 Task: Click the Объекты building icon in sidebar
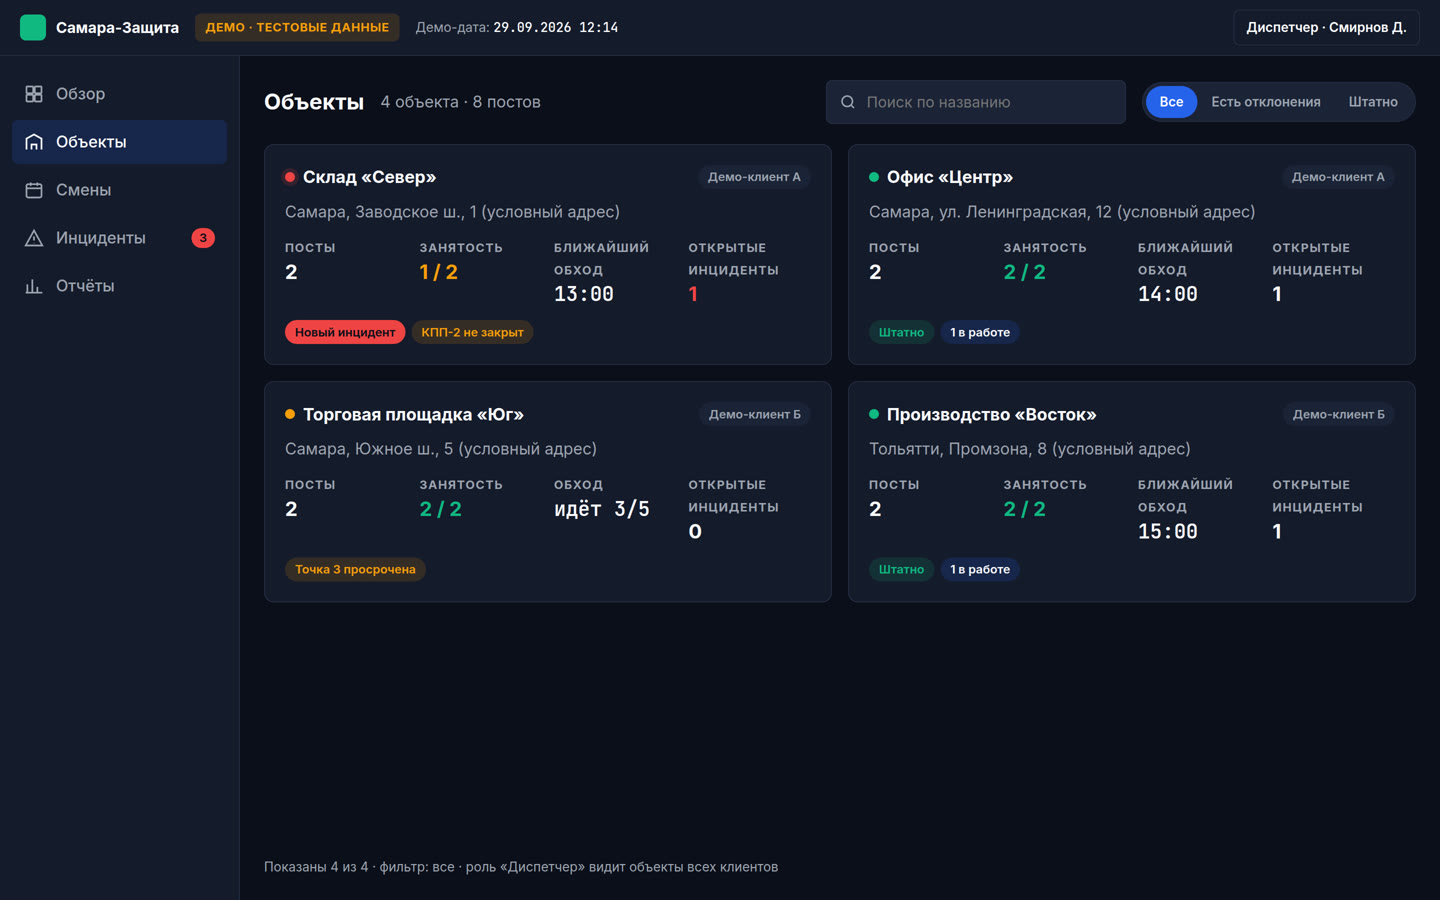click(x=34, y=142)
